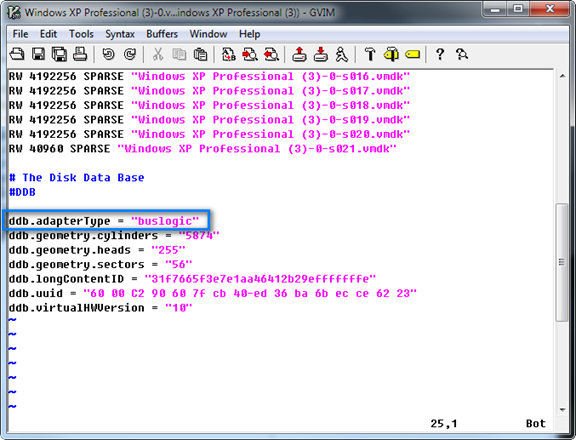Open the Buffers menu
This screenshot has width=576, height=440.
(x=162, y=34)
